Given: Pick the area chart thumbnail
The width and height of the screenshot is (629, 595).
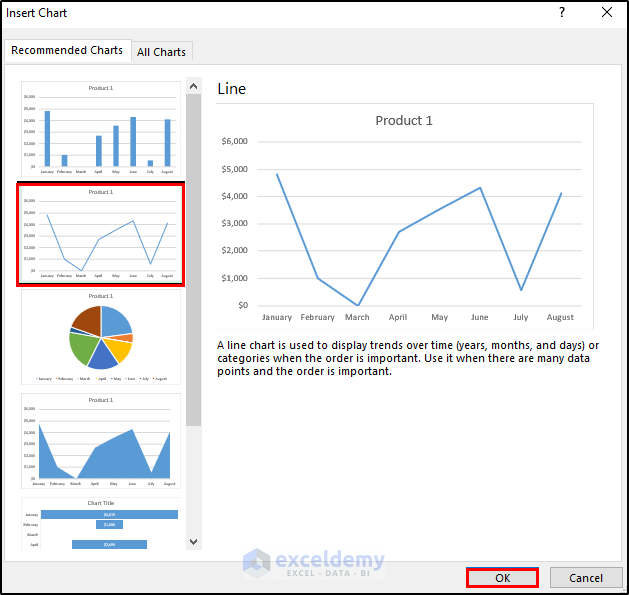Looking at the screenshot, I should point(101,441).
